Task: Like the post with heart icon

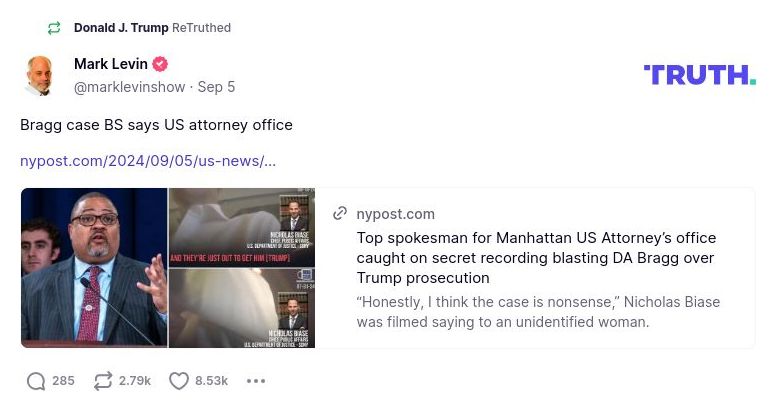Action: coord(179,381)
